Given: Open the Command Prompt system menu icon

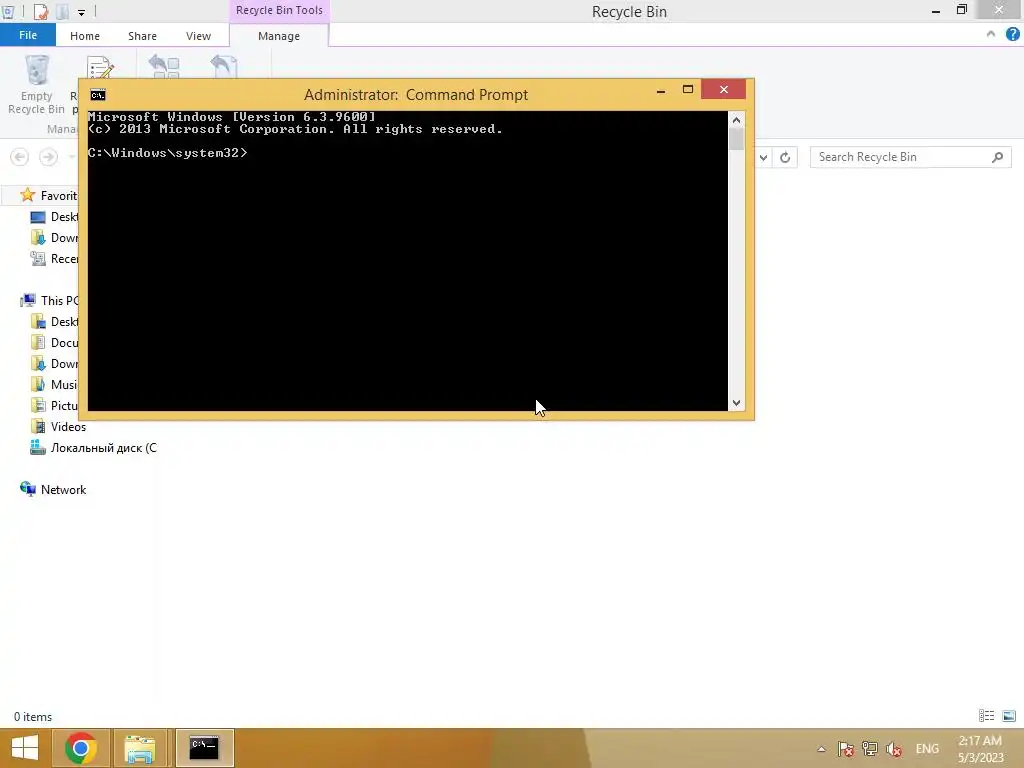Looking at the screenshot, I should click(98, 95).
